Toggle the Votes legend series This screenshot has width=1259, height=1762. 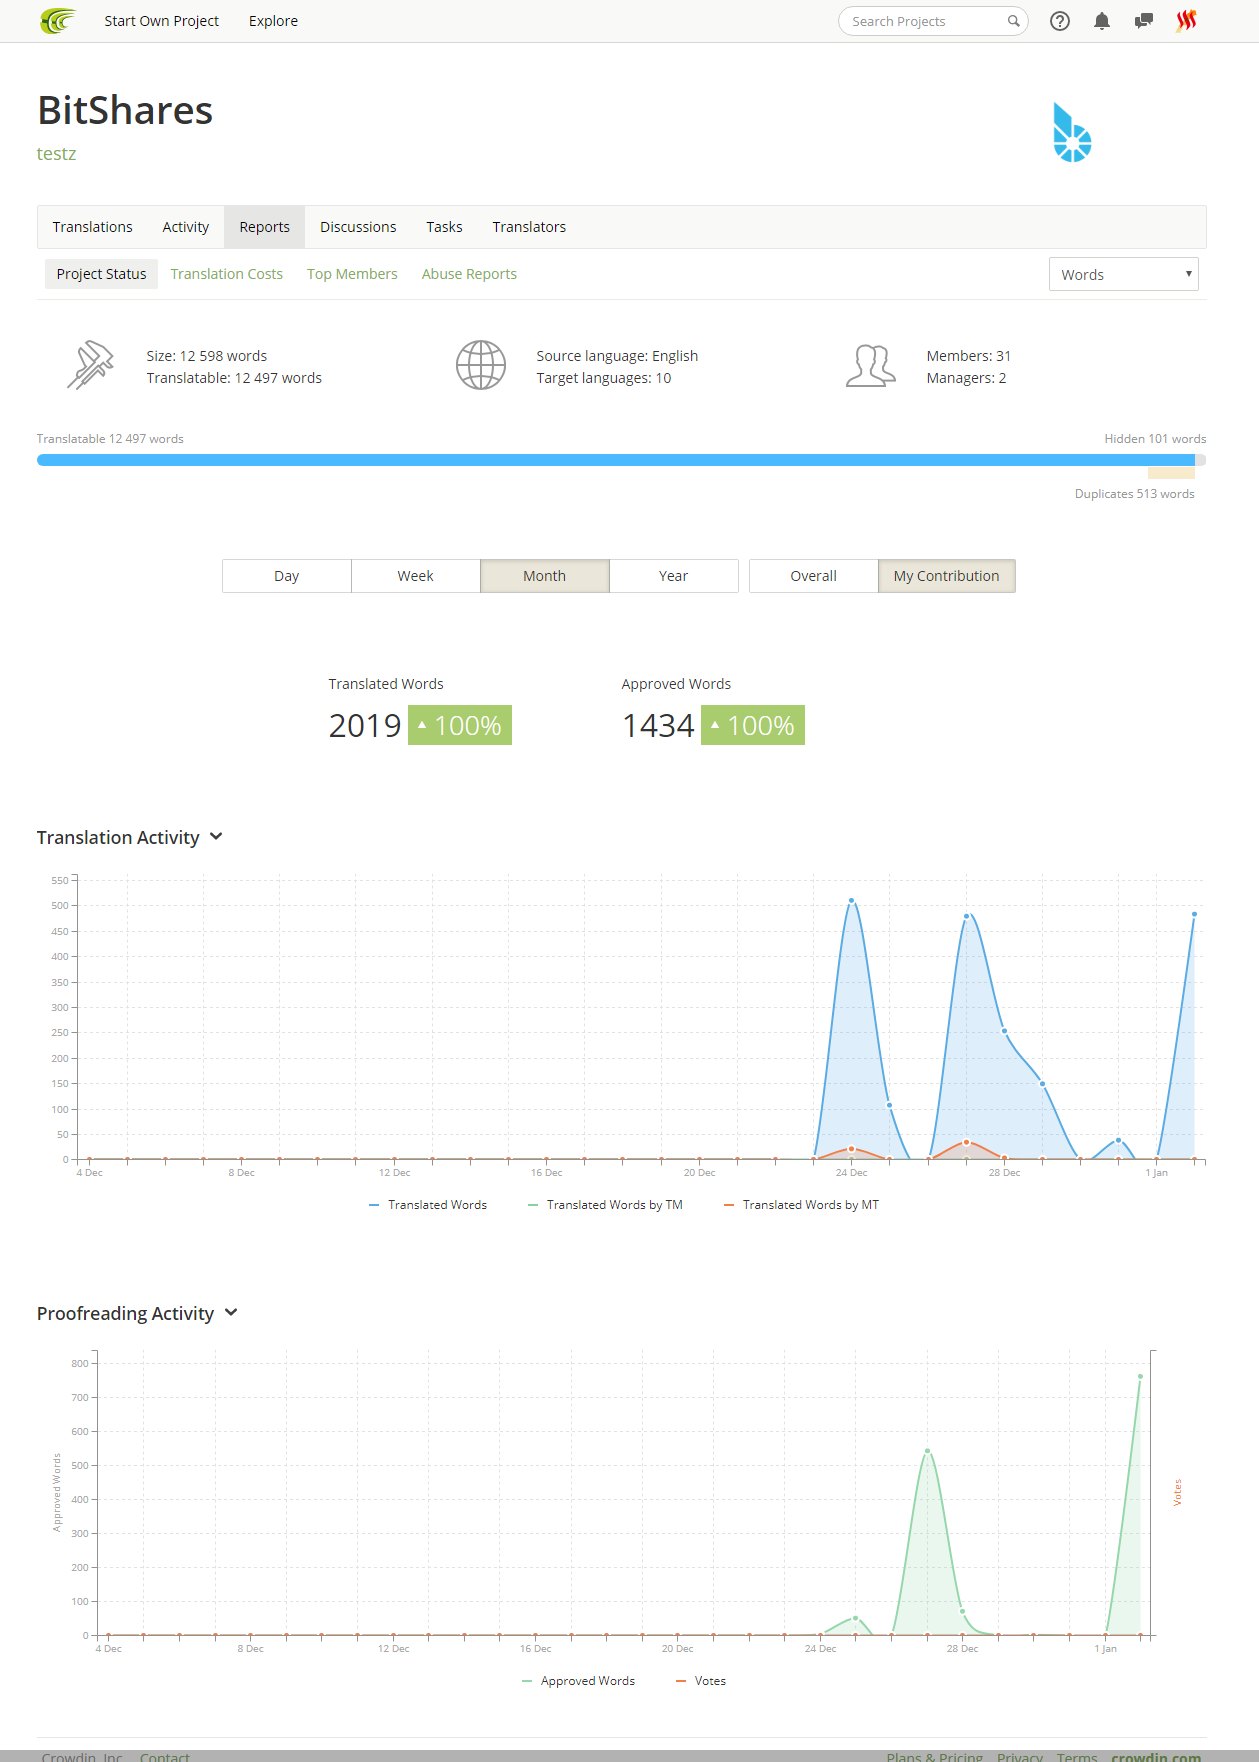click(x=701, y=1681)
